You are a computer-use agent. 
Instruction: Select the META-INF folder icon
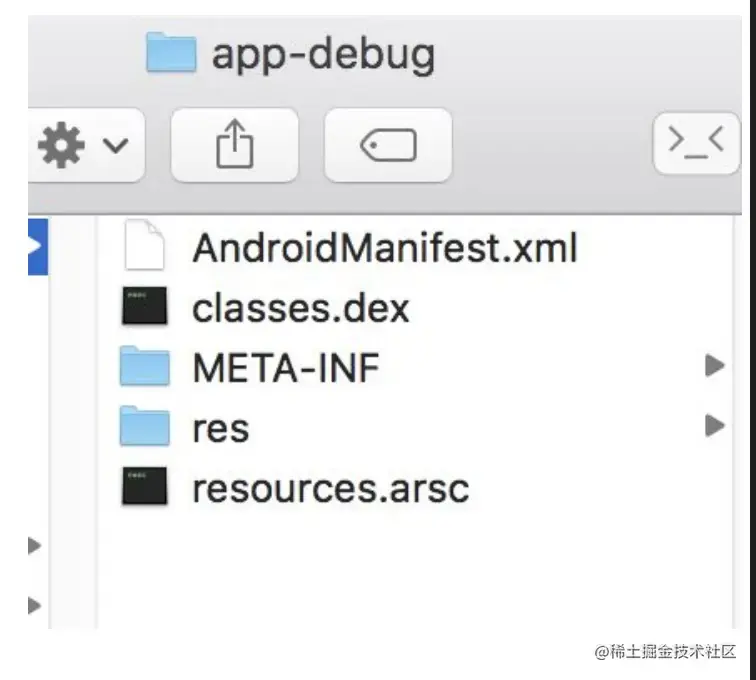click(145, 366)
